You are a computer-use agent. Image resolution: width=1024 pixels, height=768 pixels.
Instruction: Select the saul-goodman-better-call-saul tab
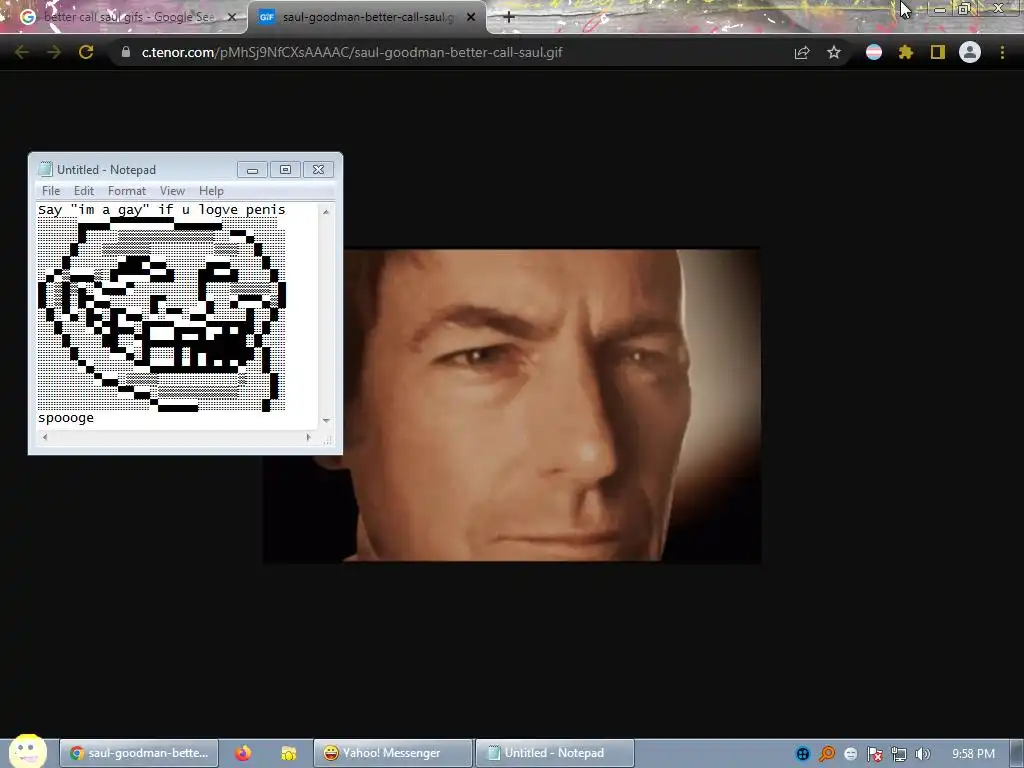click(x=367, y=17)
